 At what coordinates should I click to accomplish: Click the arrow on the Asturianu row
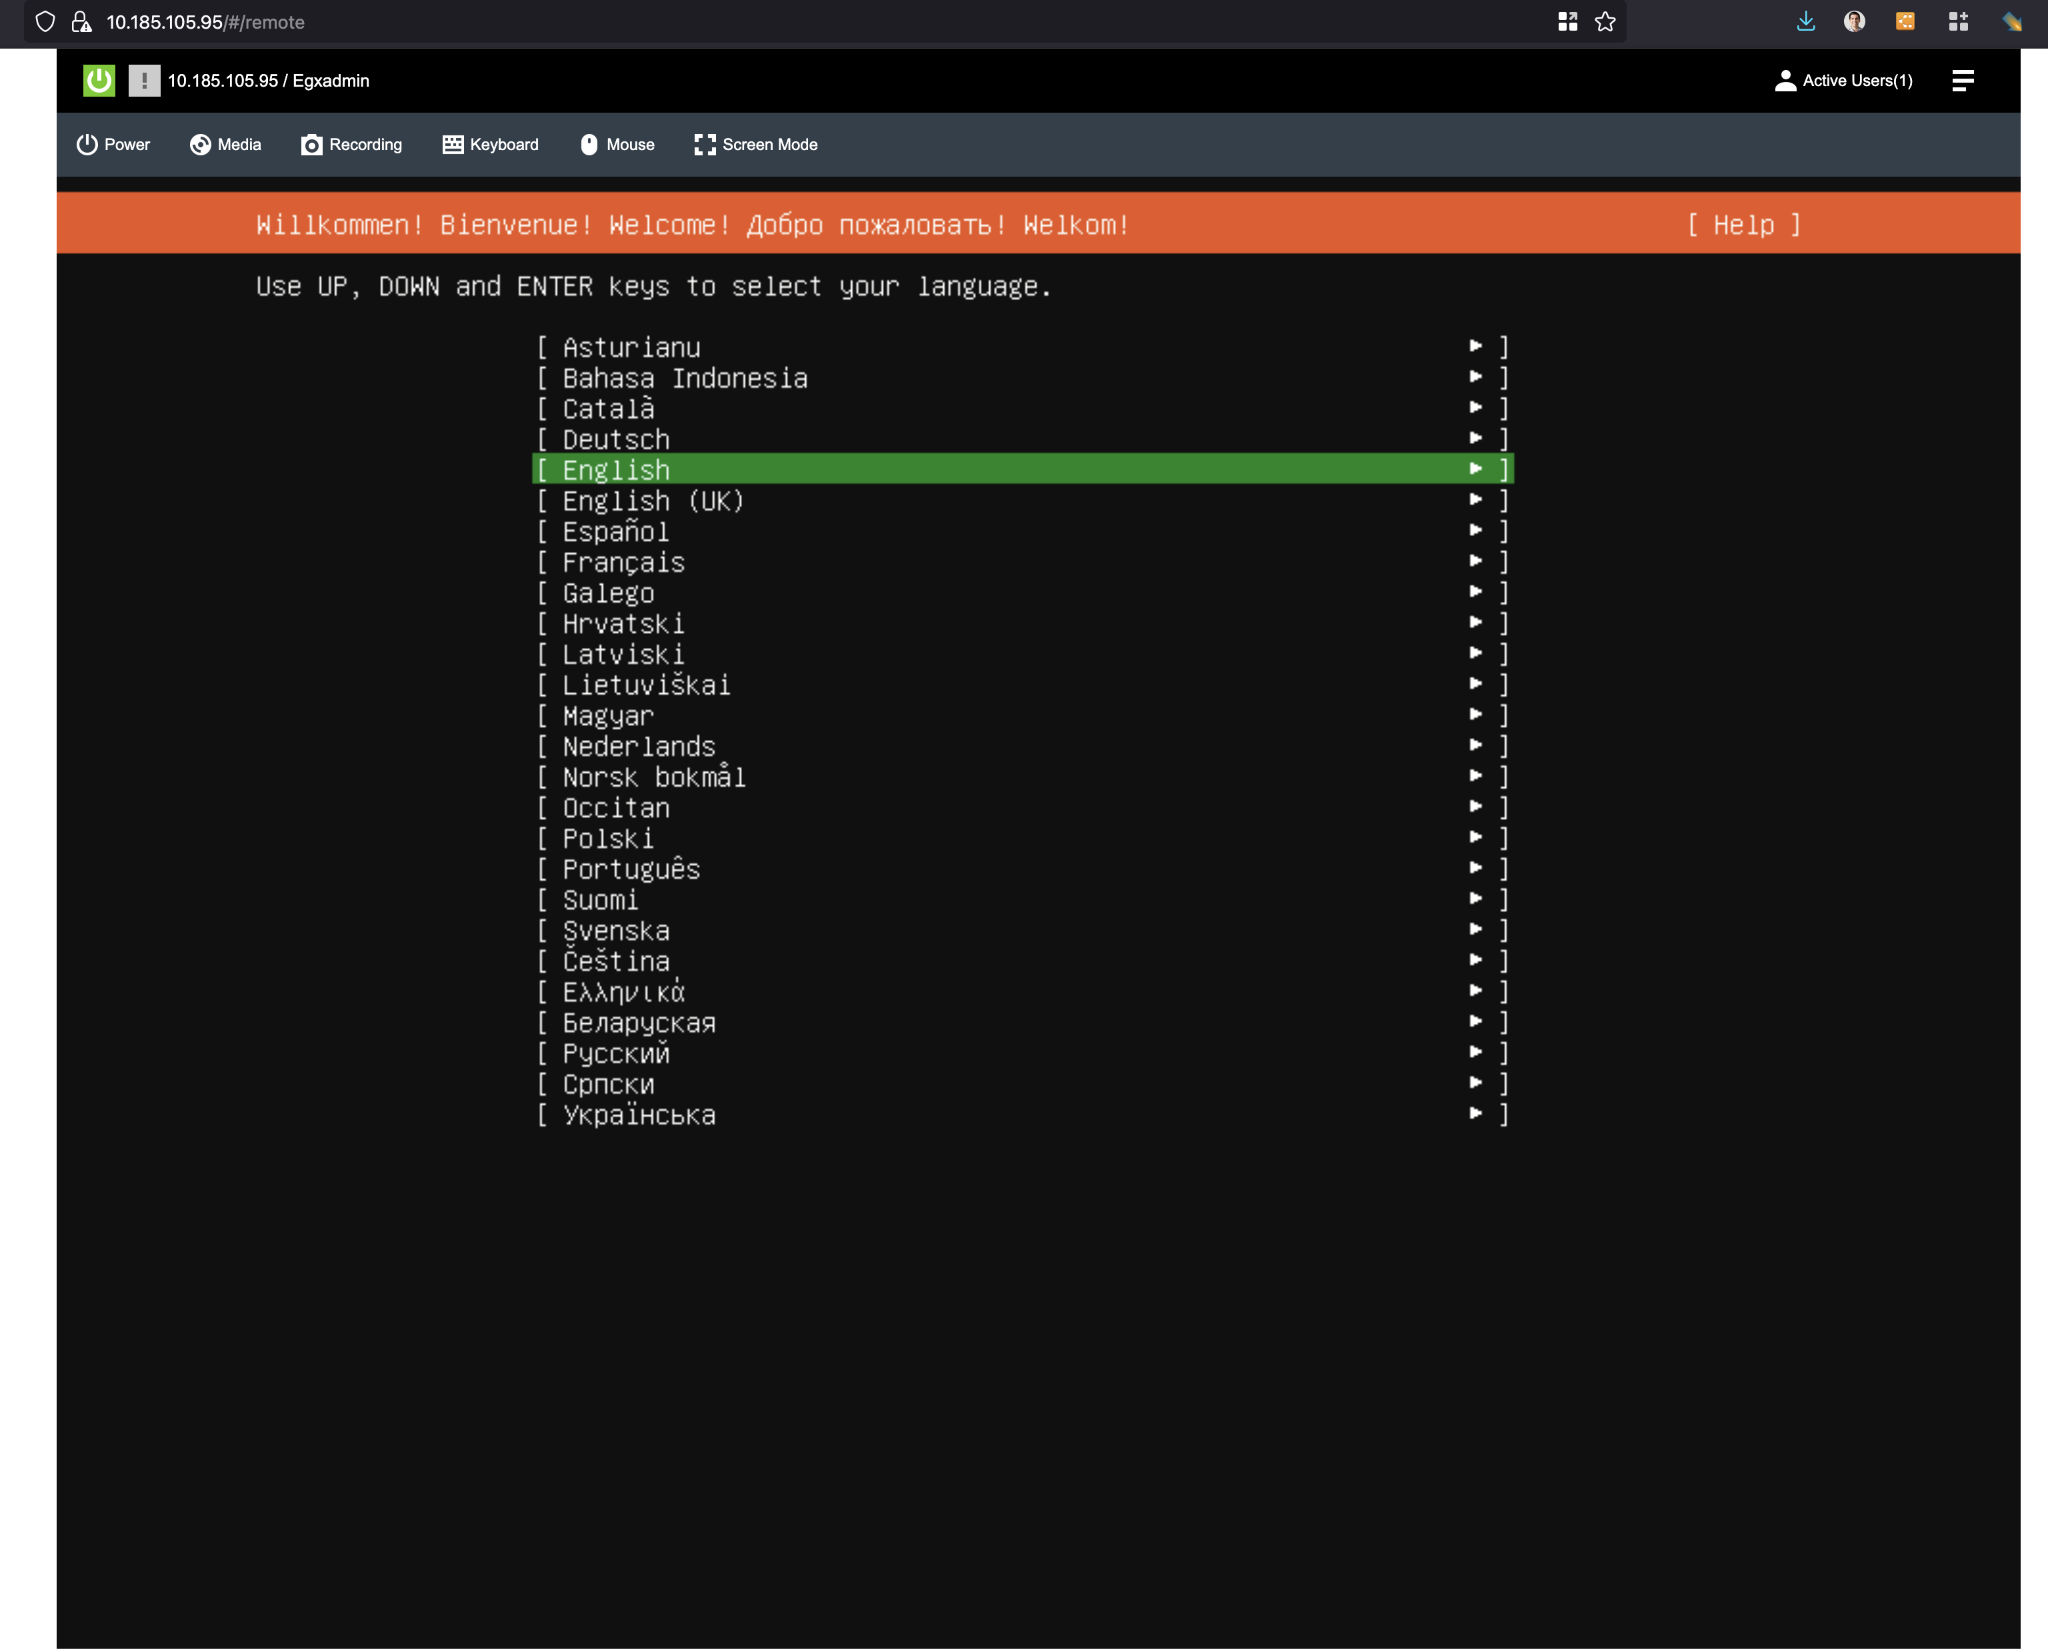1475,345
